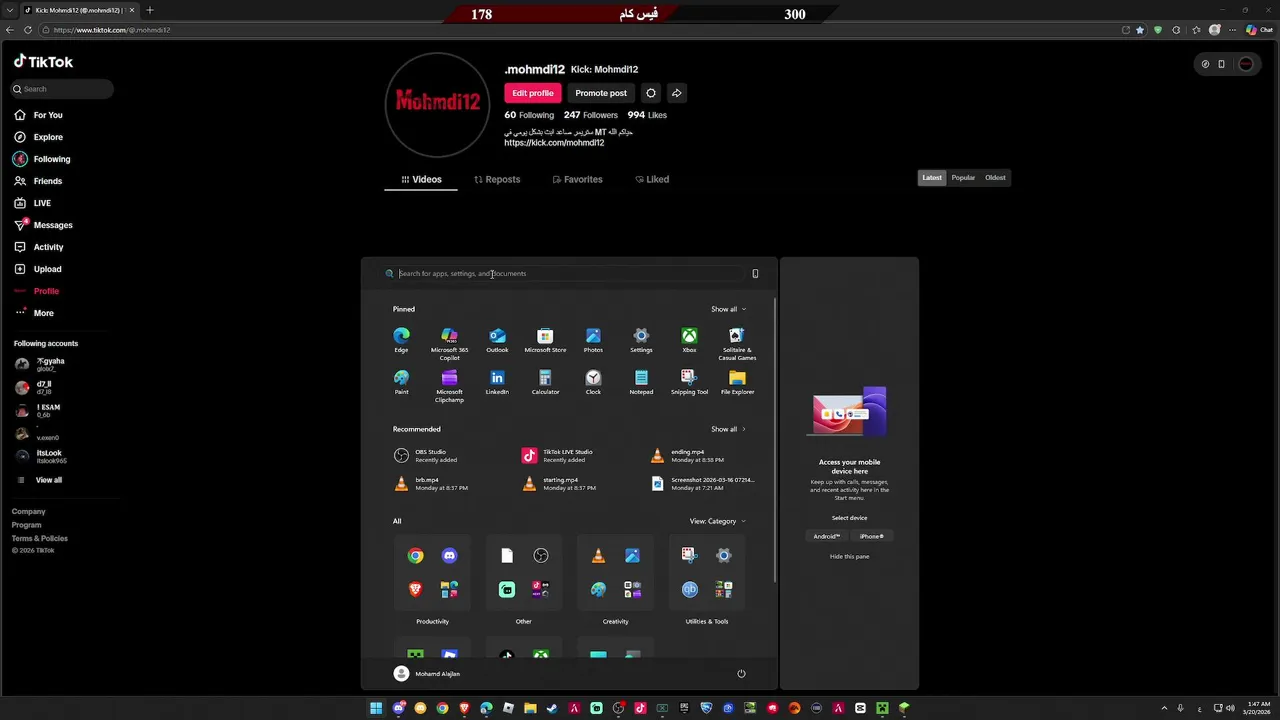Open Outlook from Start menu
The height and width of the screenshot is (720, 1280).
[497, 340]
